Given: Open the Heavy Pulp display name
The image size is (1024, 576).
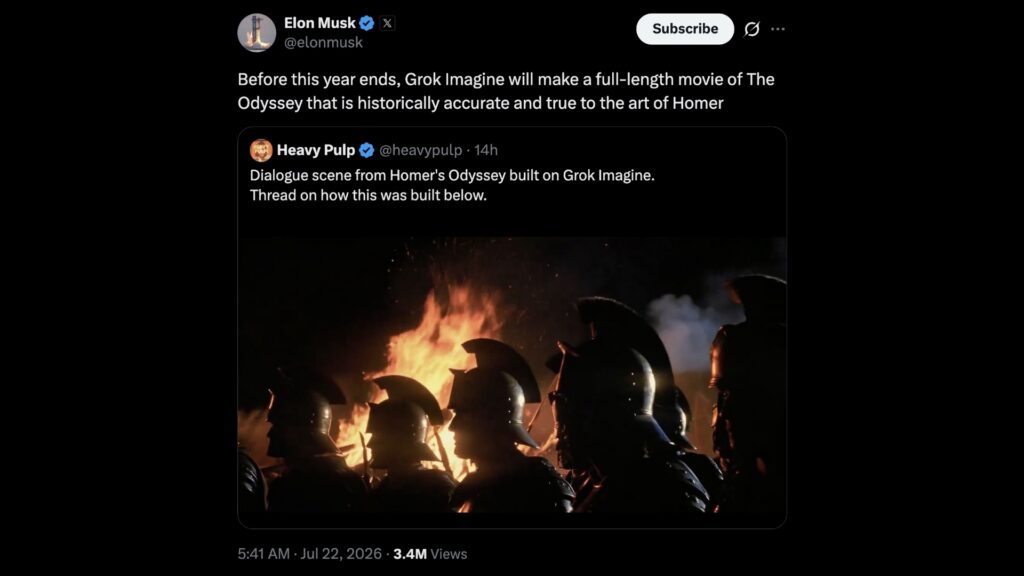Looking at the screenshot, I should click(x=316, y=150).
